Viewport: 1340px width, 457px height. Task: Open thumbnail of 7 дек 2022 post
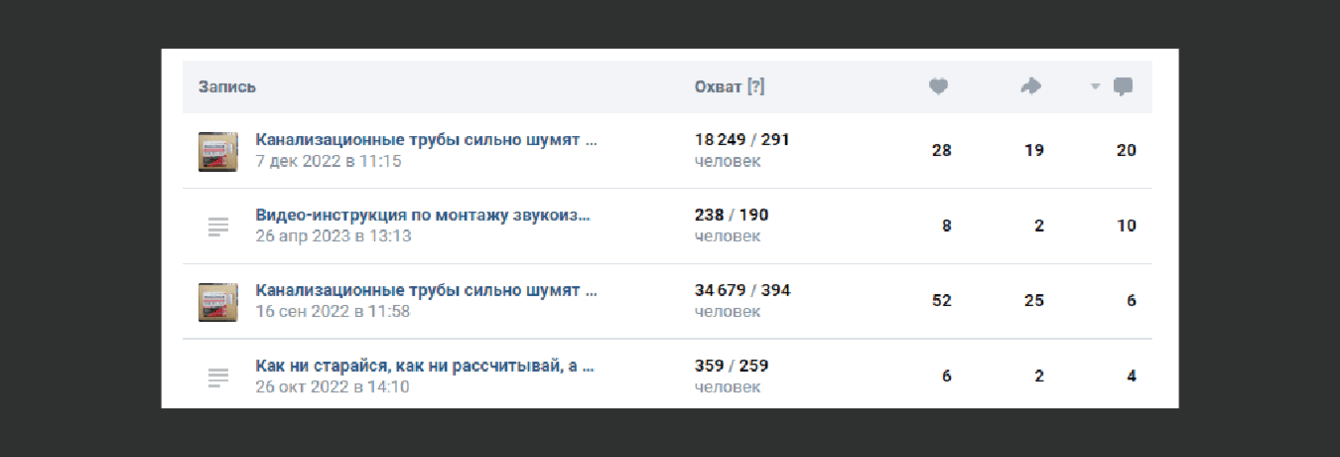[218, 151]
